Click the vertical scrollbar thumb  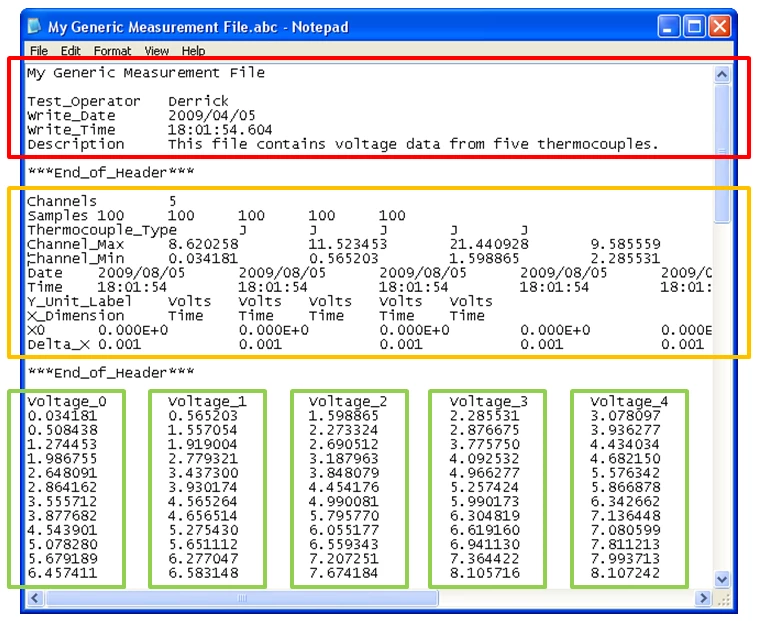click(x=723, y=150)
